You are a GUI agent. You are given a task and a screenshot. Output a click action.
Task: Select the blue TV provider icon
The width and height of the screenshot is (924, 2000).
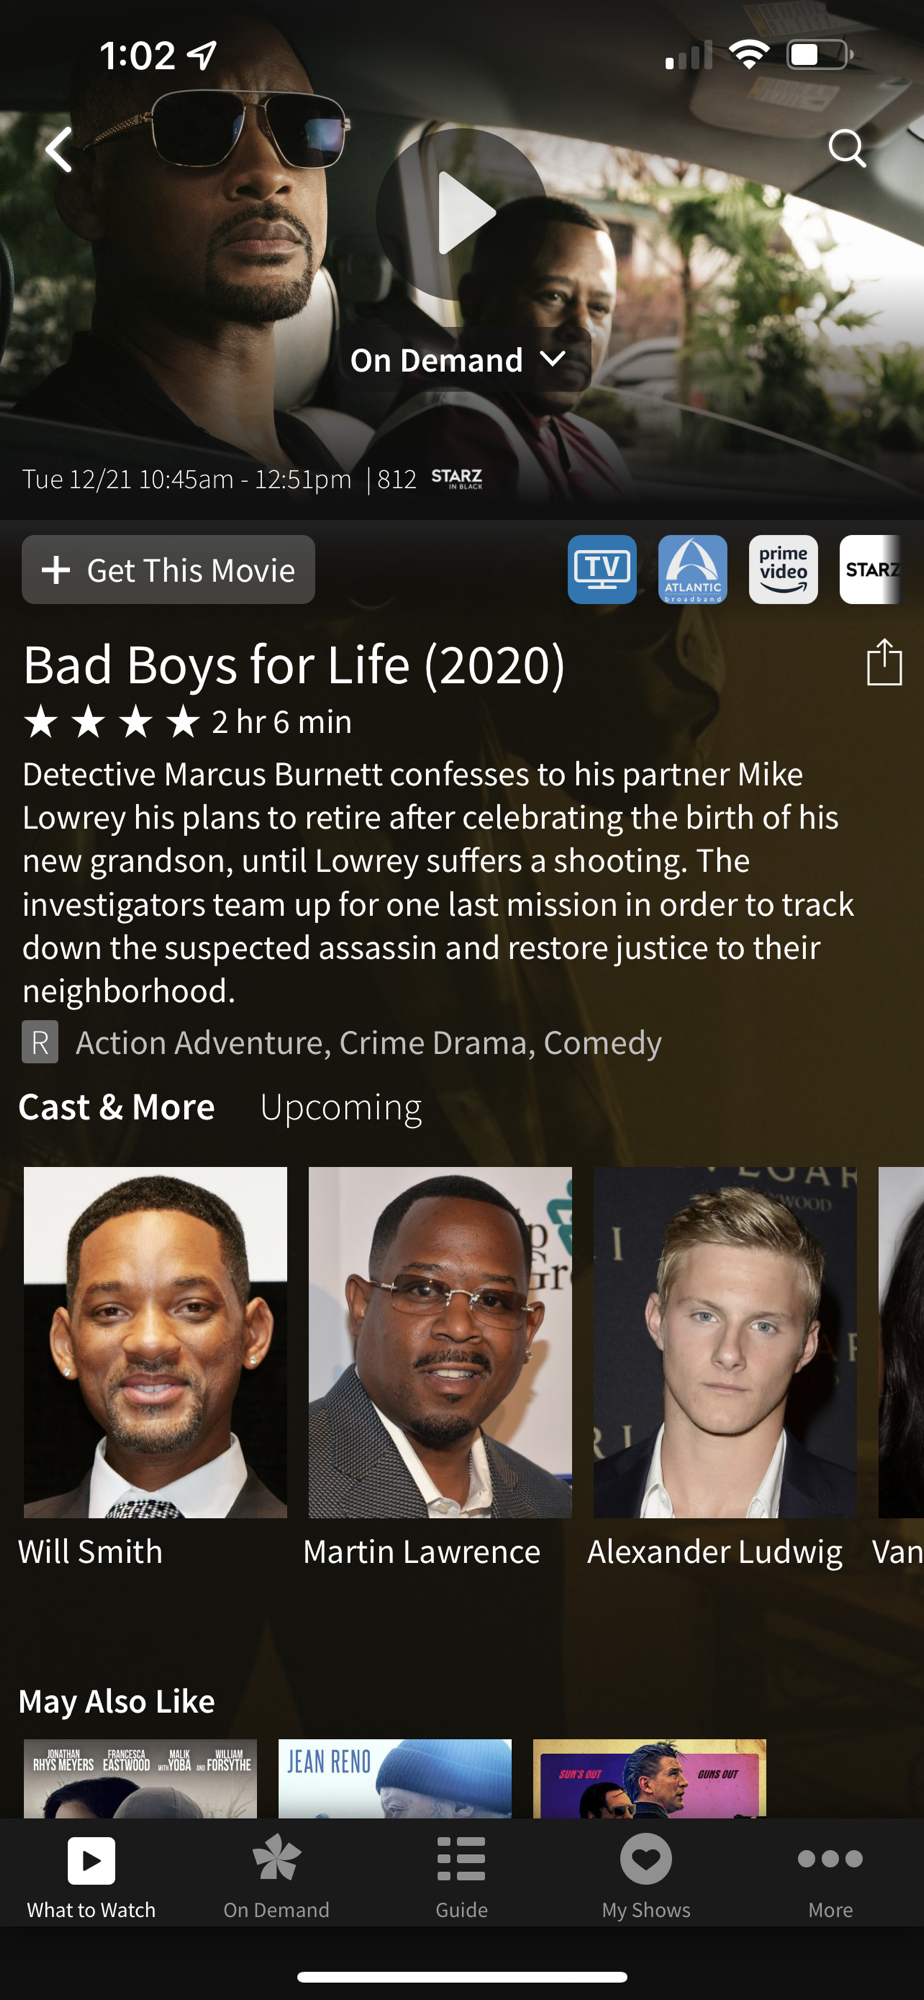coord(602,569)
